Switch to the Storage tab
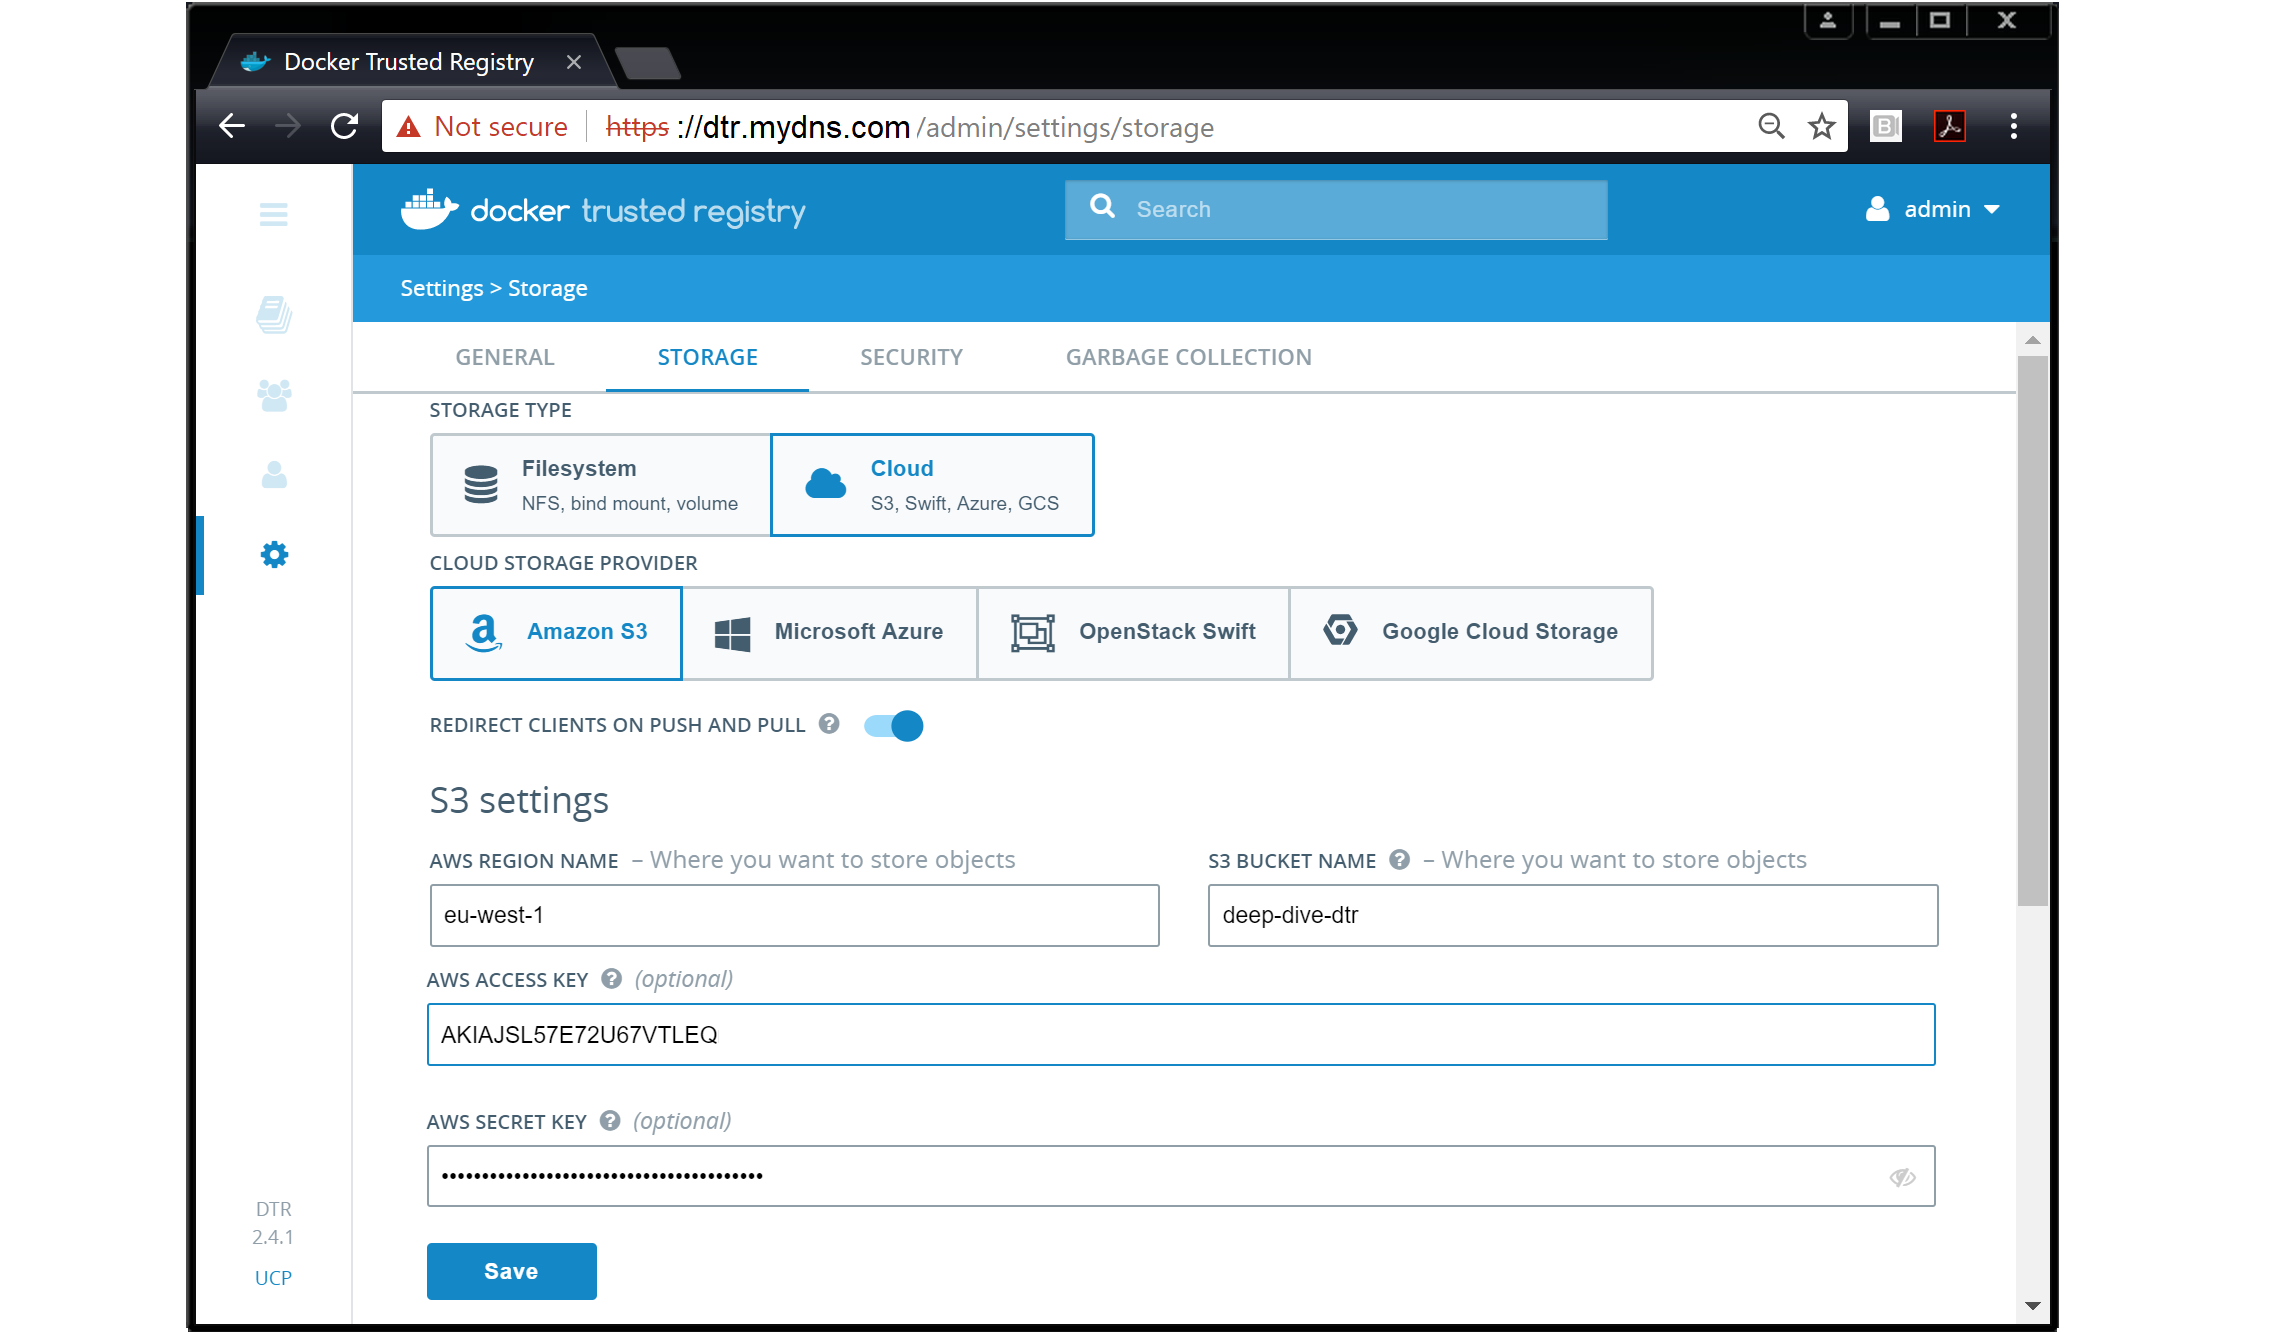 point(707,357)
